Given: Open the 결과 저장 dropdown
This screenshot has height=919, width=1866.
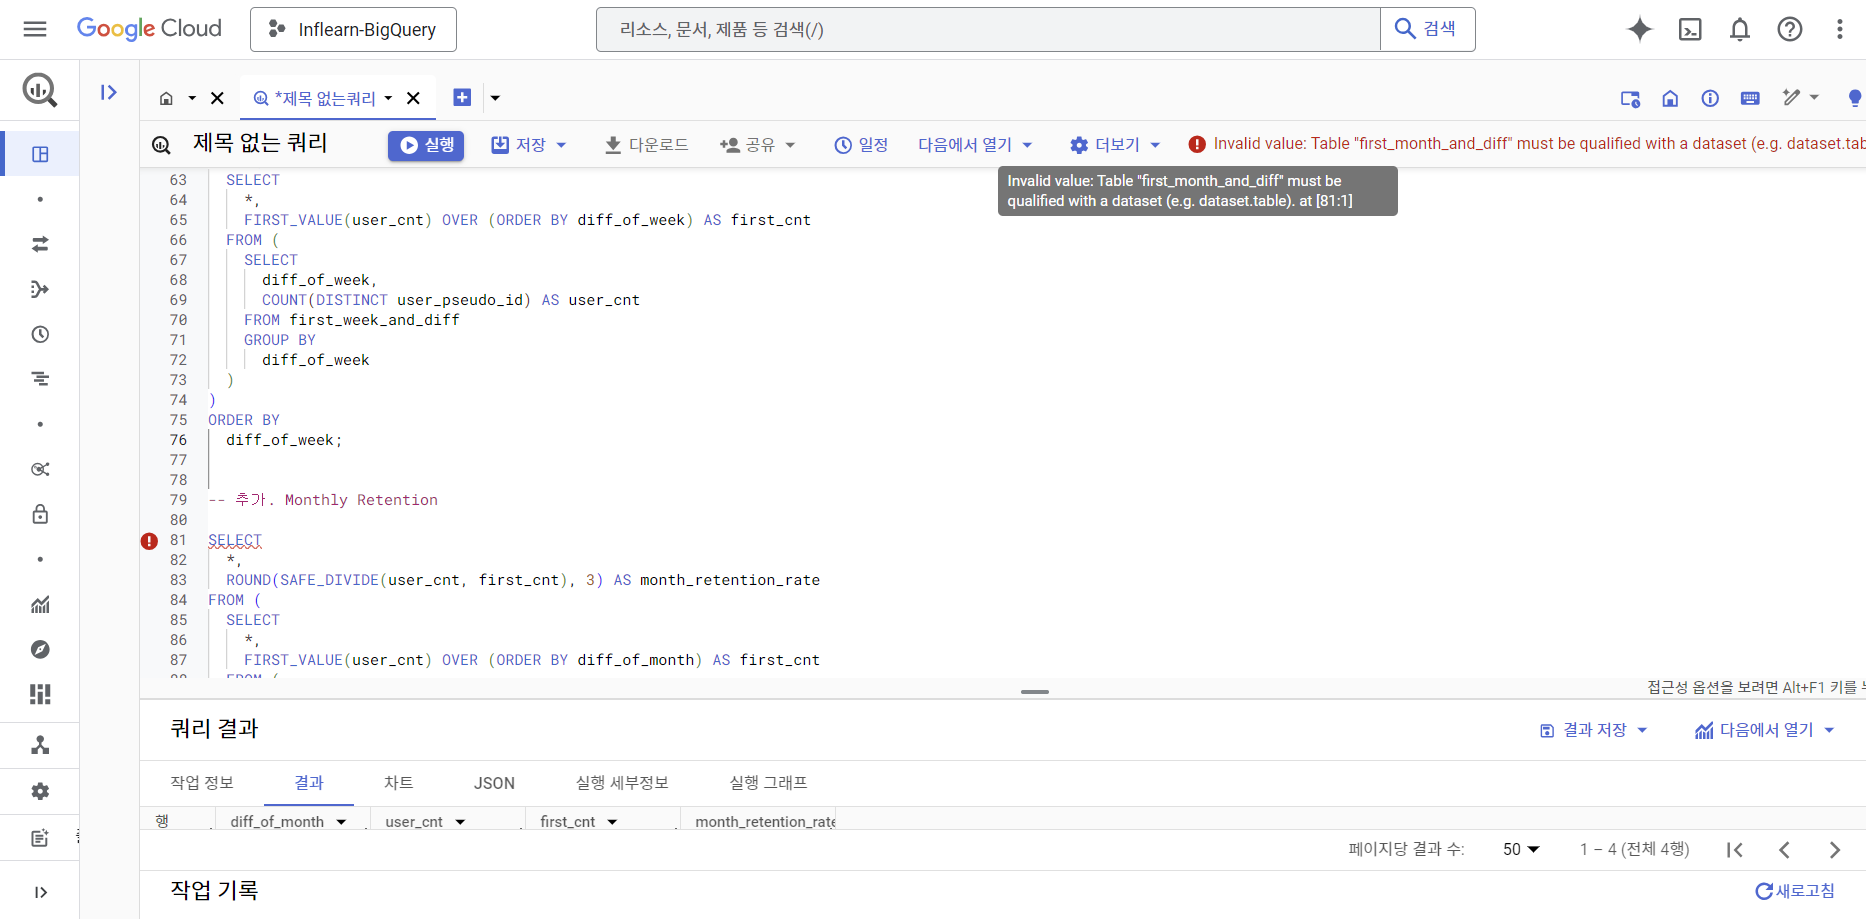Looking at the screenshot, I should coord(1593,730).
